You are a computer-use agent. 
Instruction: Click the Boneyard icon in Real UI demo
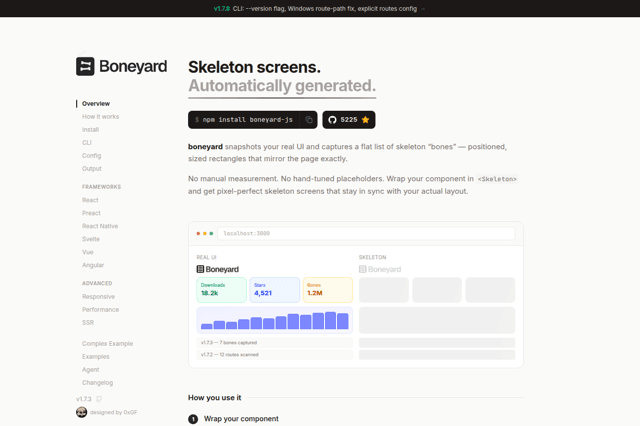pos(200,269)
